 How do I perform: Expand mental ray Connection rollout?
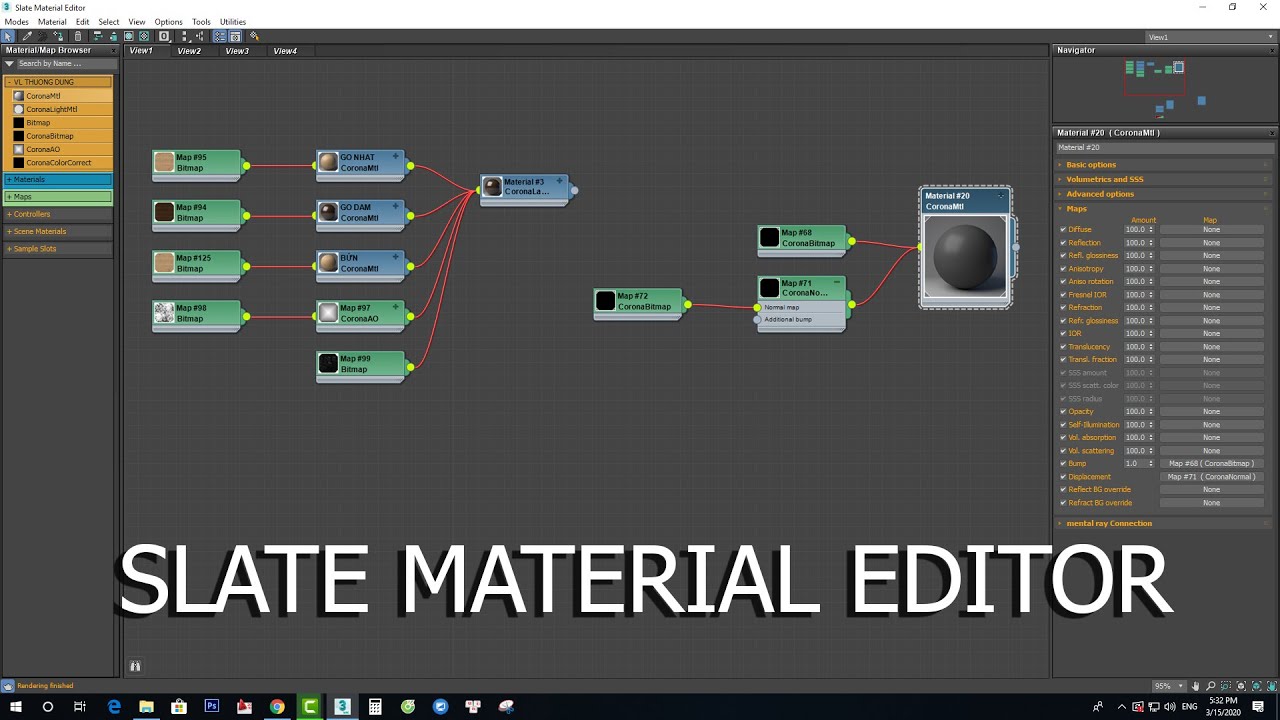pos(1164,523)
